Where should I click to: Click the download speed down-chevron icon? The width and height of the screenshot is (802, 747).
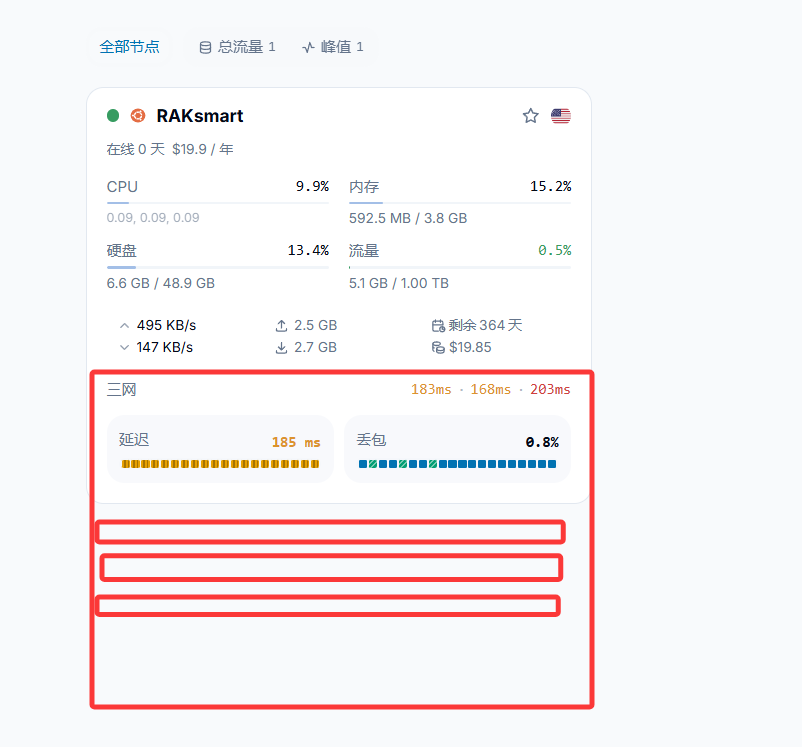pos(124,347)
